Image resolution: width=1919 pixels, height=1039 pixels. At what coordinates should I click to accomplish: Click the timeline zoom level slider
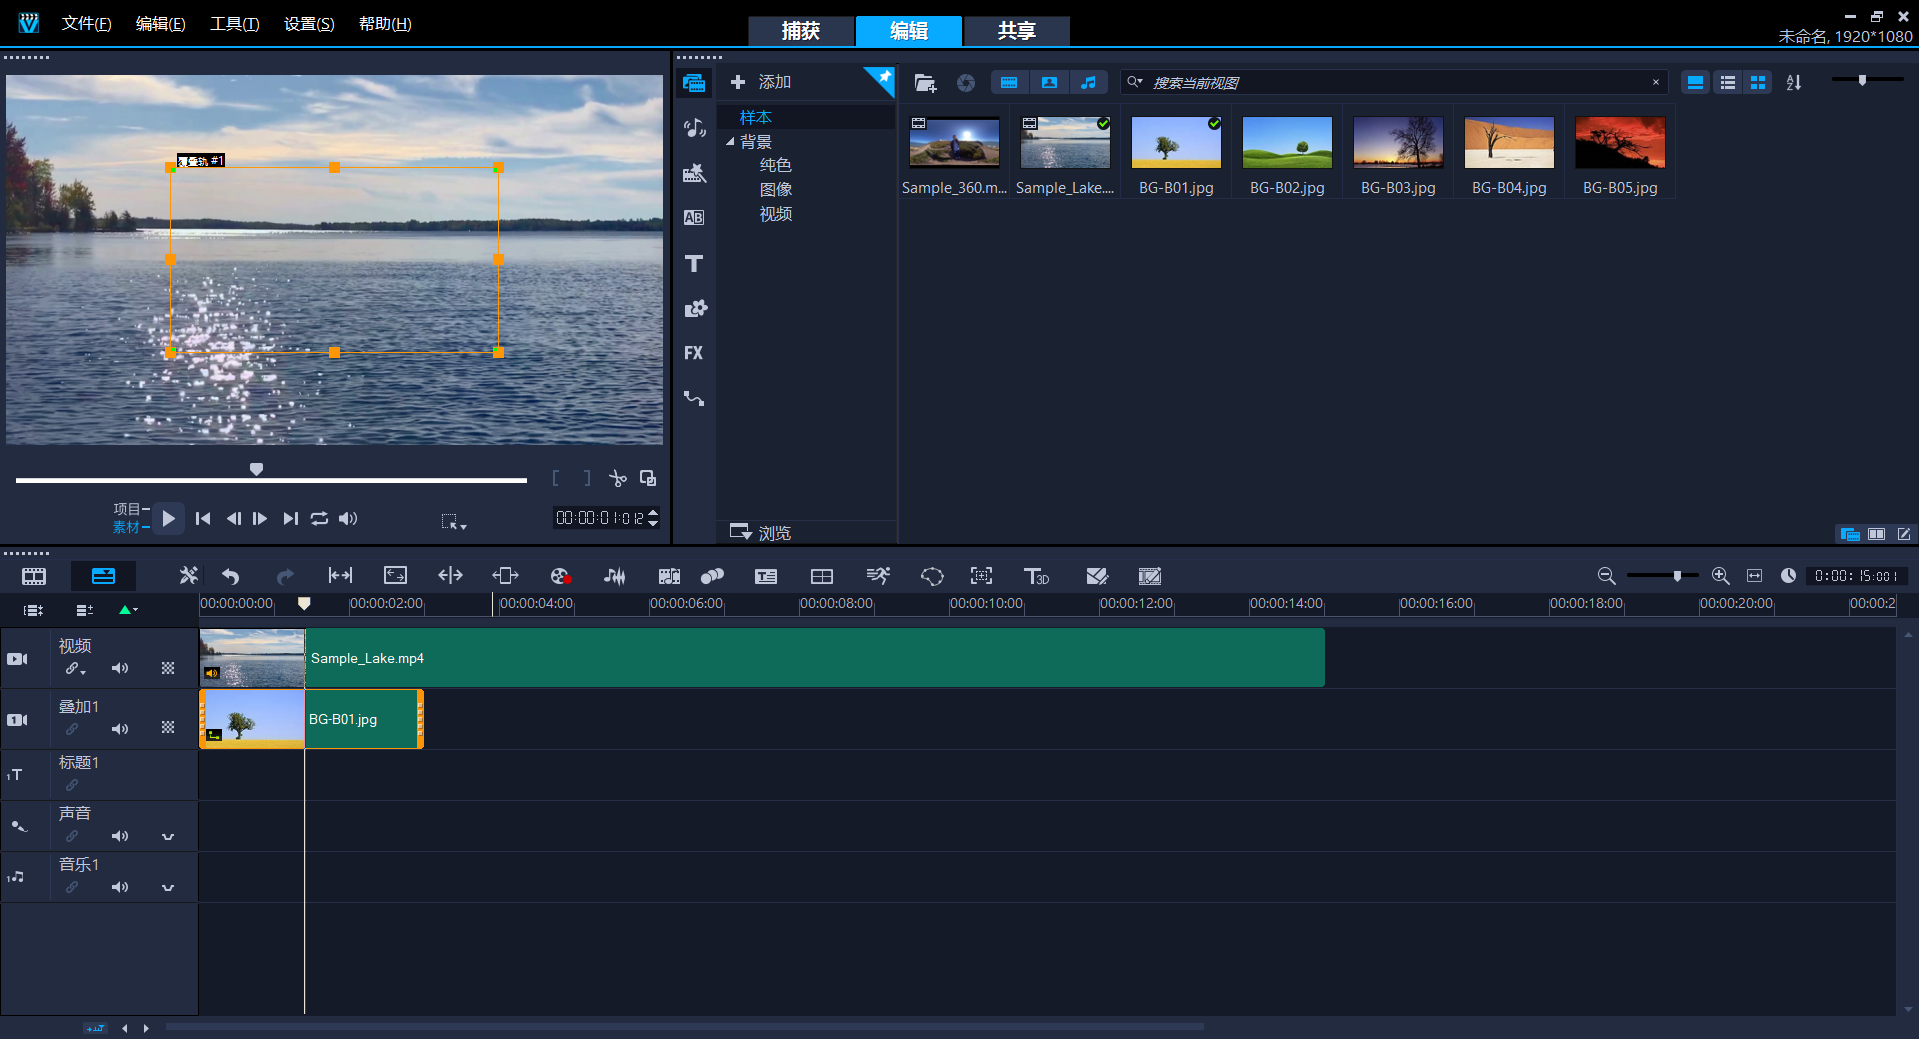(1677, 576)
